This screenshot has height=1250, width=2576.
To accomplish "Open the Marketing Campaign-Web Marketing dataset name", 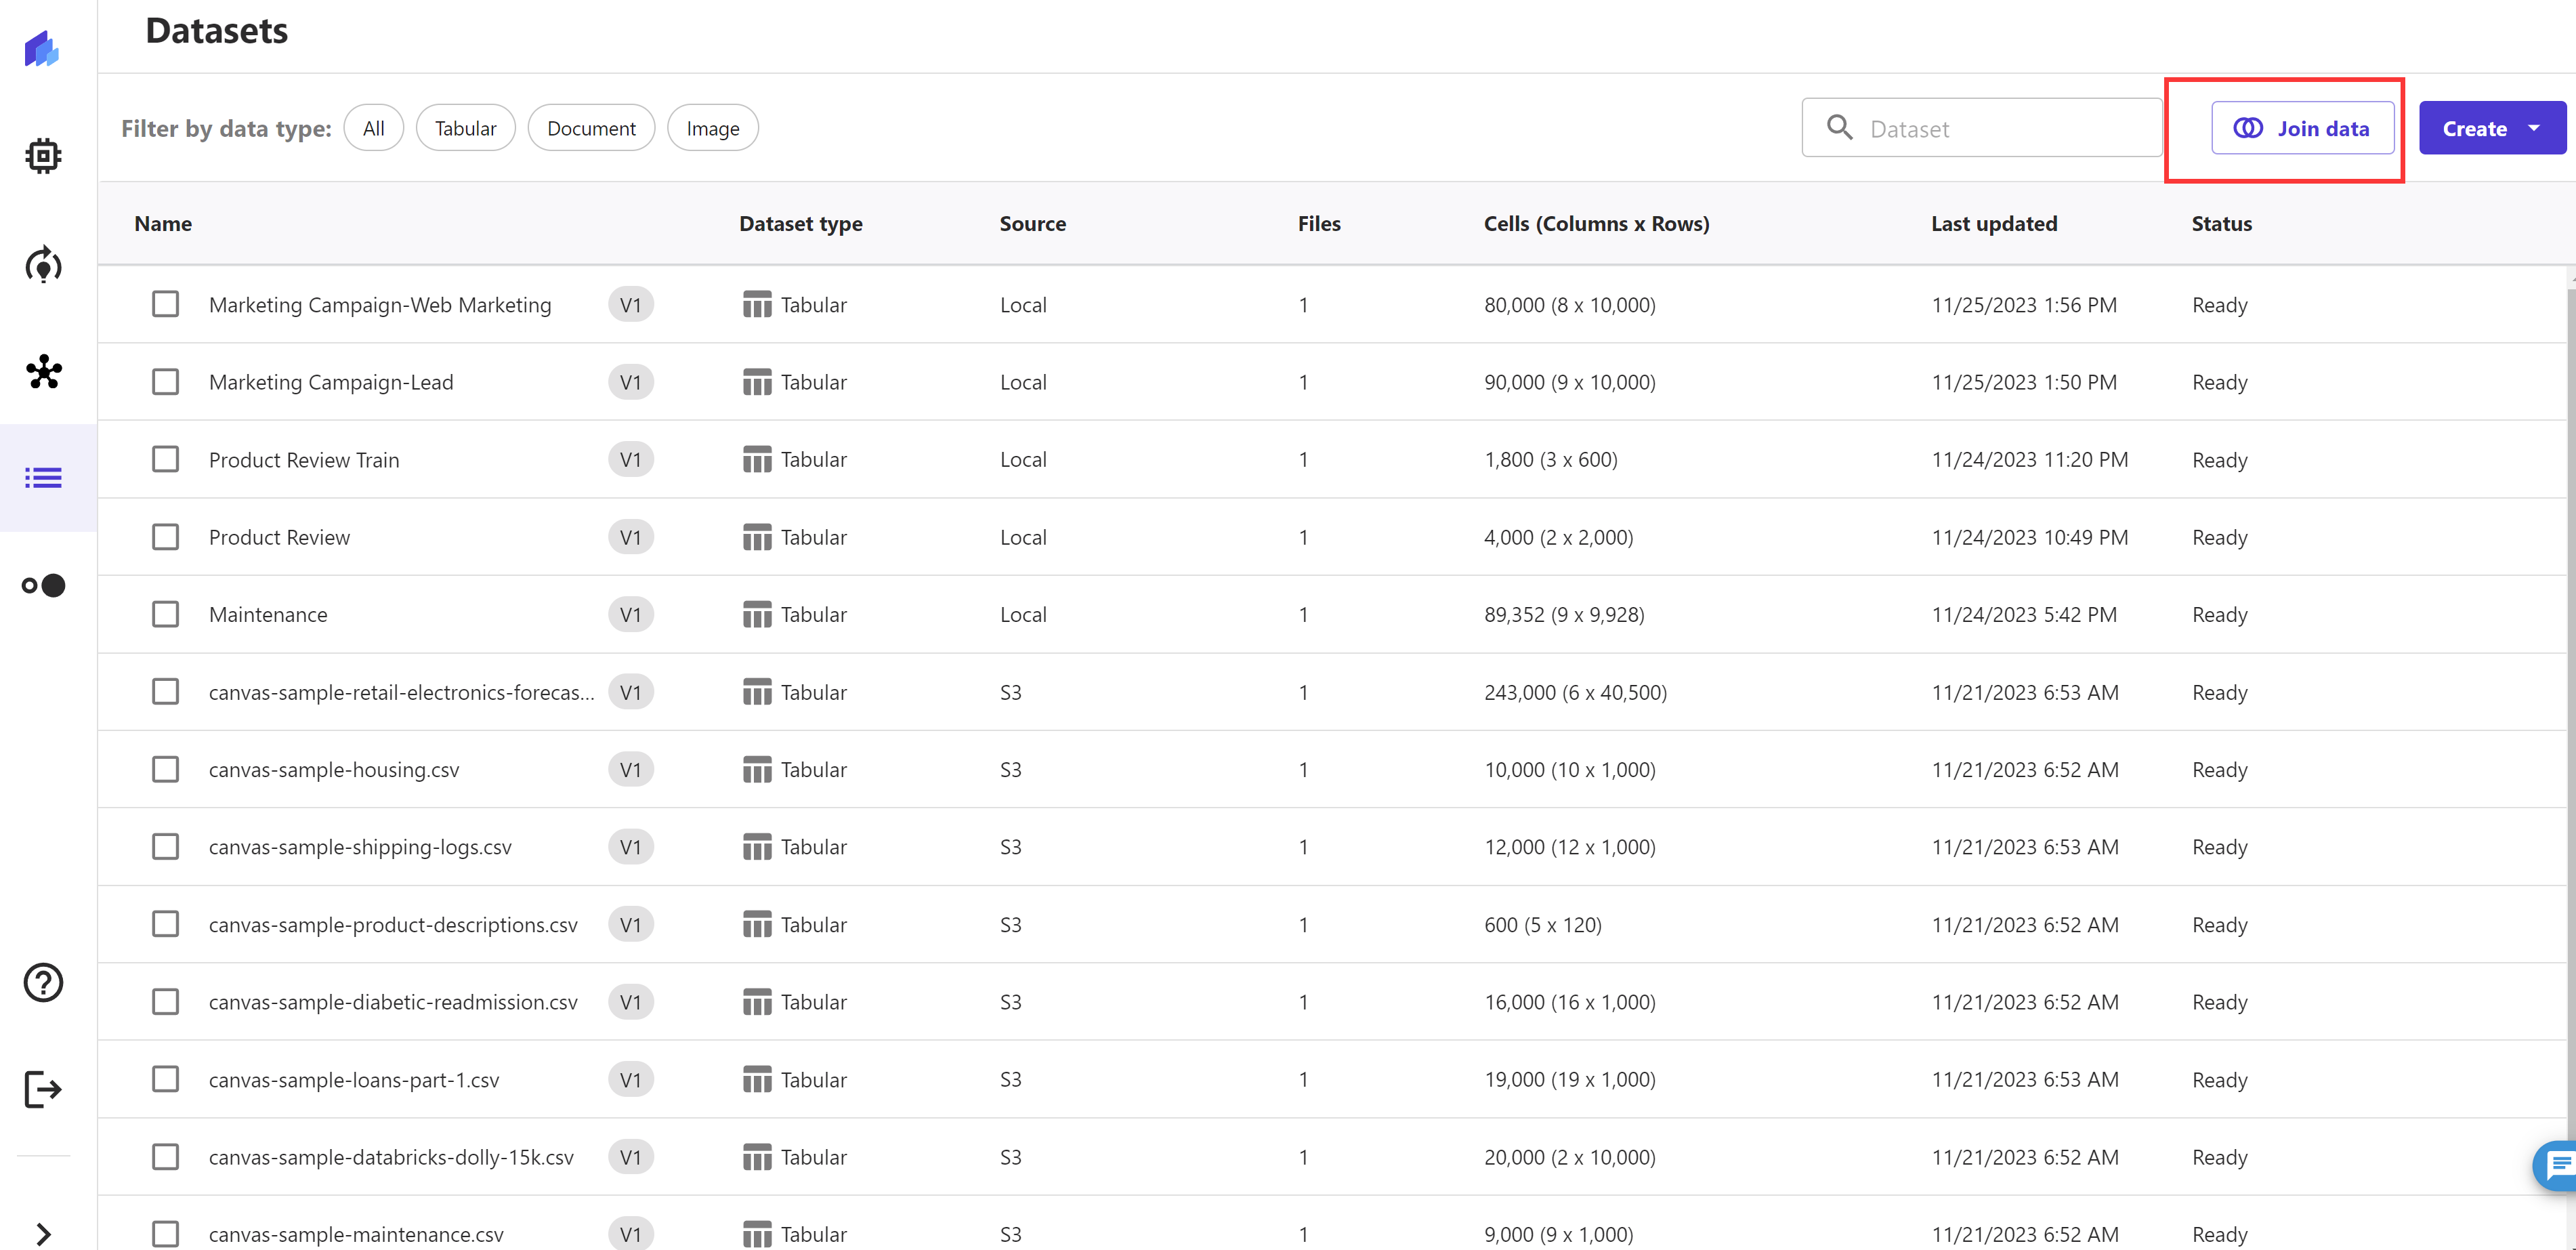I will tap(380, 304).
